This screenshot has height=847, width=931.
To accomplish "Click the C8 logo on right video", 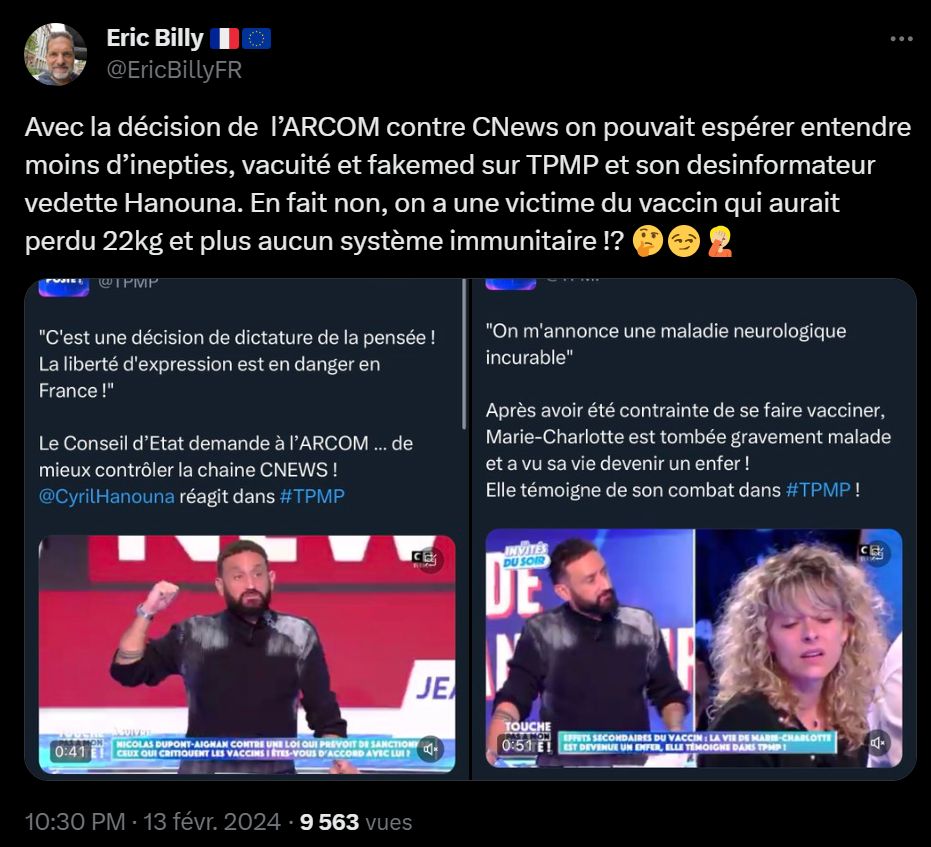I will (872, 551).
